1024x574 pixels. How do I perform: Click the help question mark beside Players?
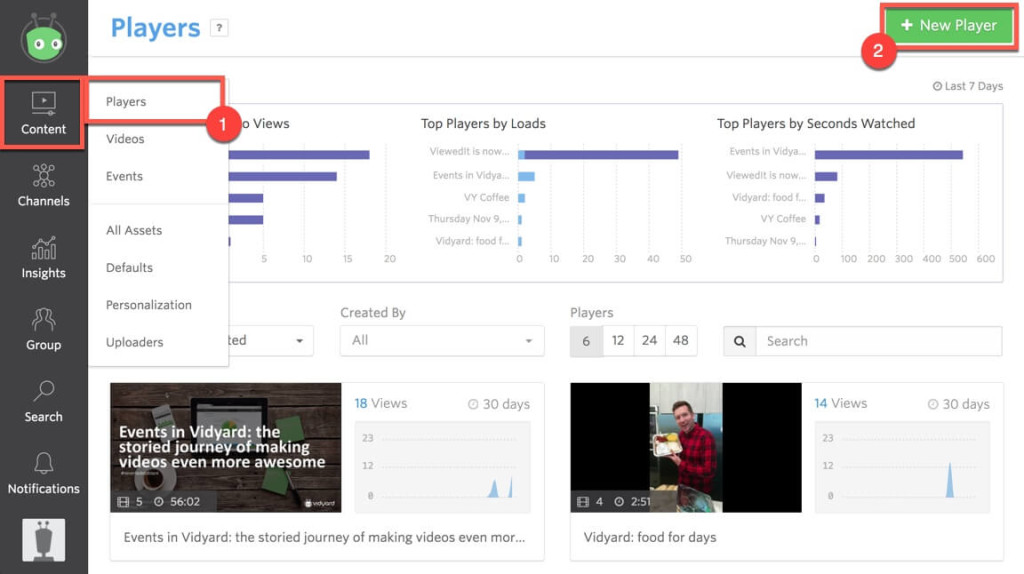pos(219,28)
